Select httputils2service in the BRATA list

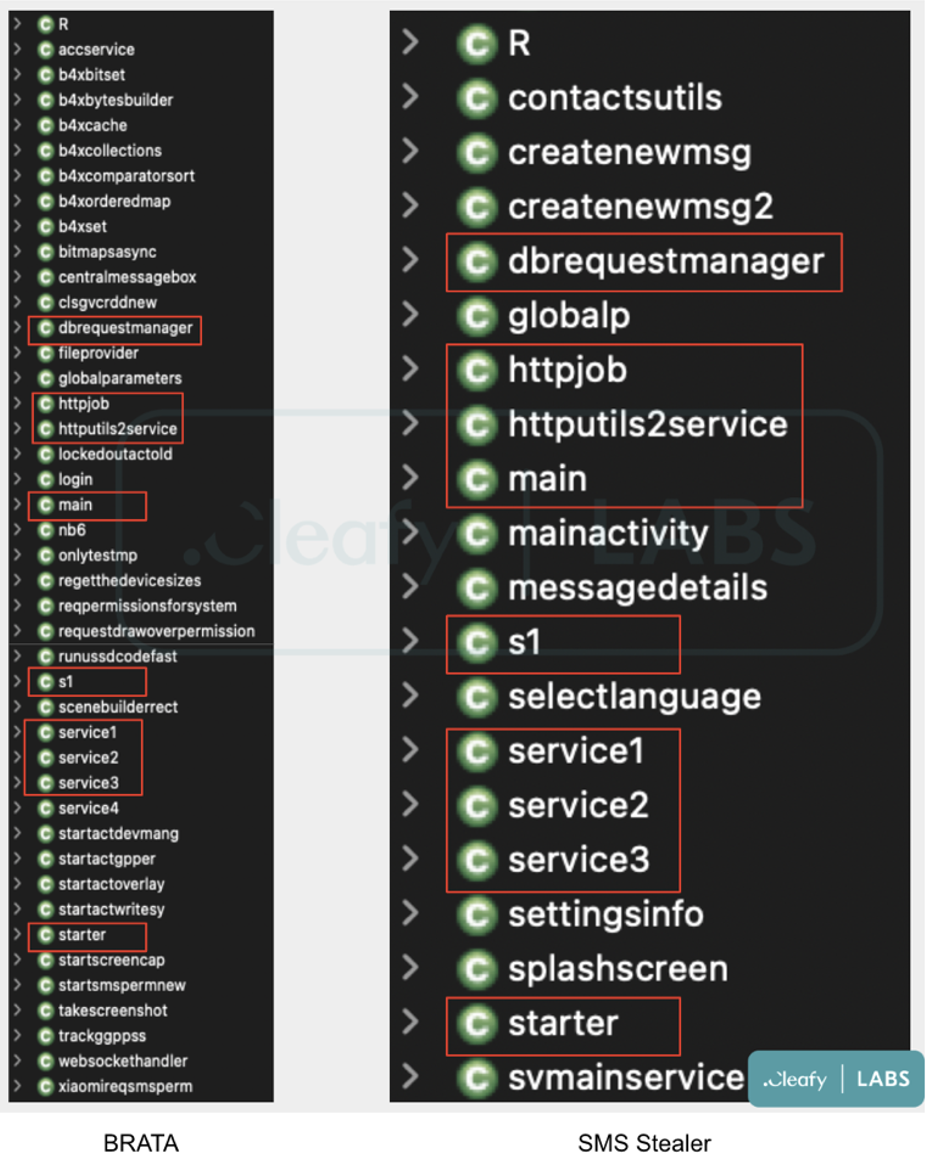tap(118, 429)
